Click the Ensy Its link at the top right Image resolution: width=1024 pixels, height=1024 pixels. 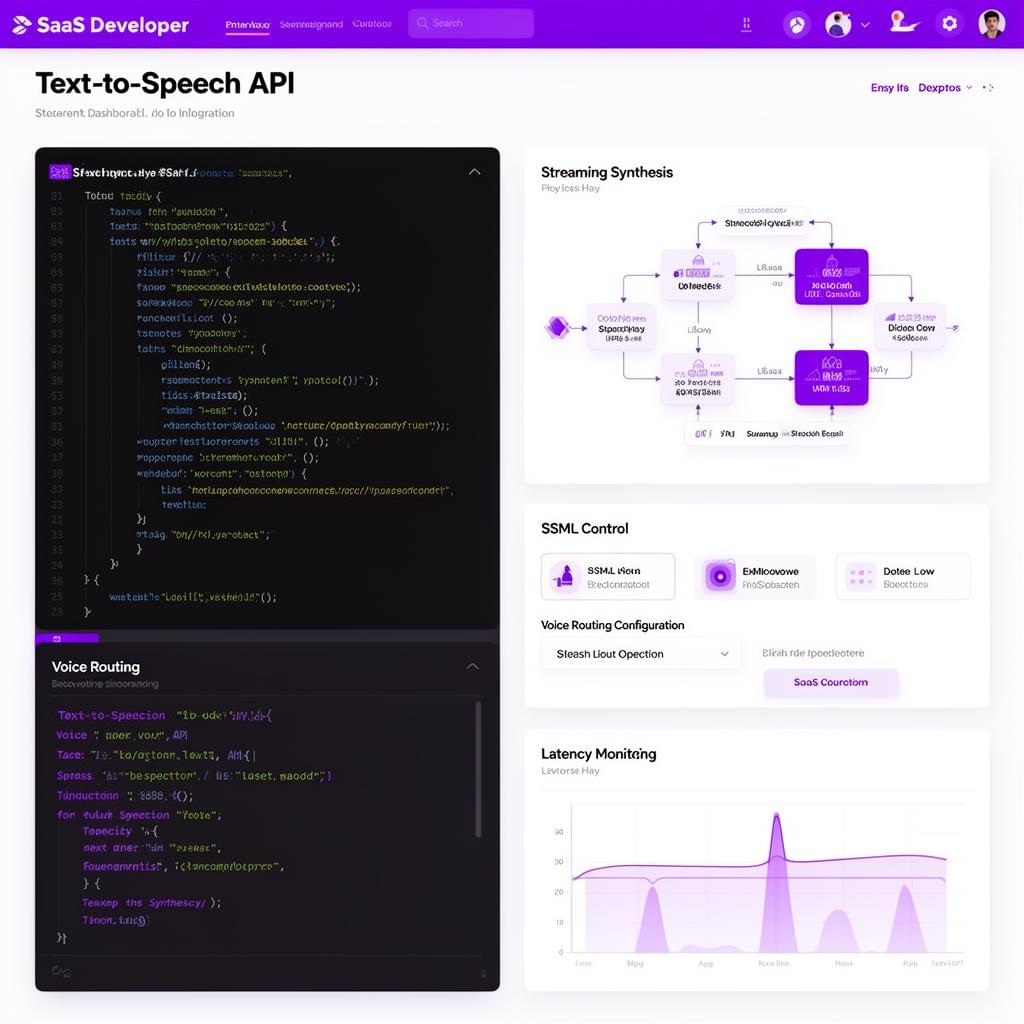click(x=889, y=88)
